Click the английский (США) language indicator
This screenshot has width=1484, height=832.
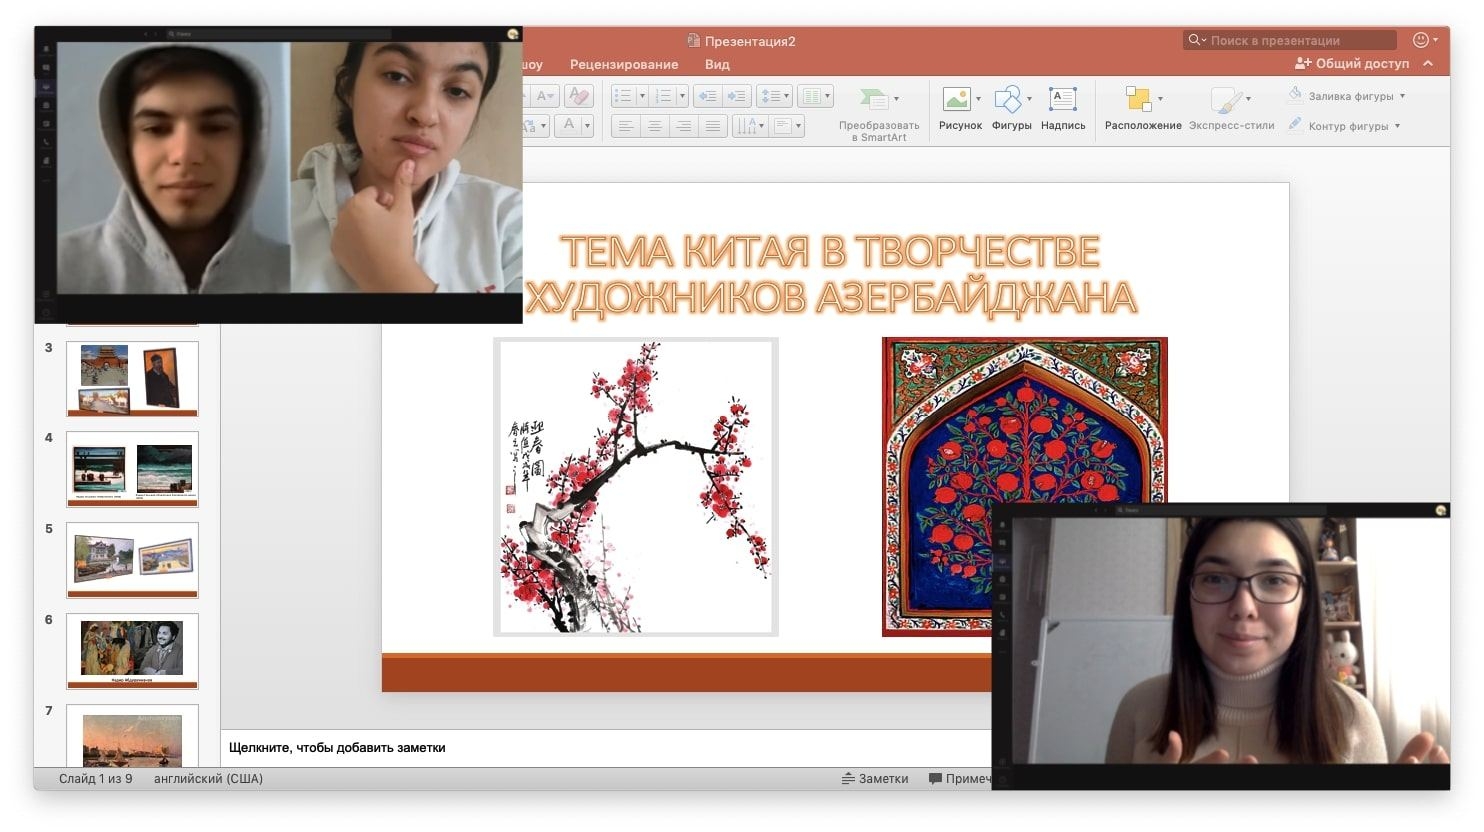tap(208, 778)
